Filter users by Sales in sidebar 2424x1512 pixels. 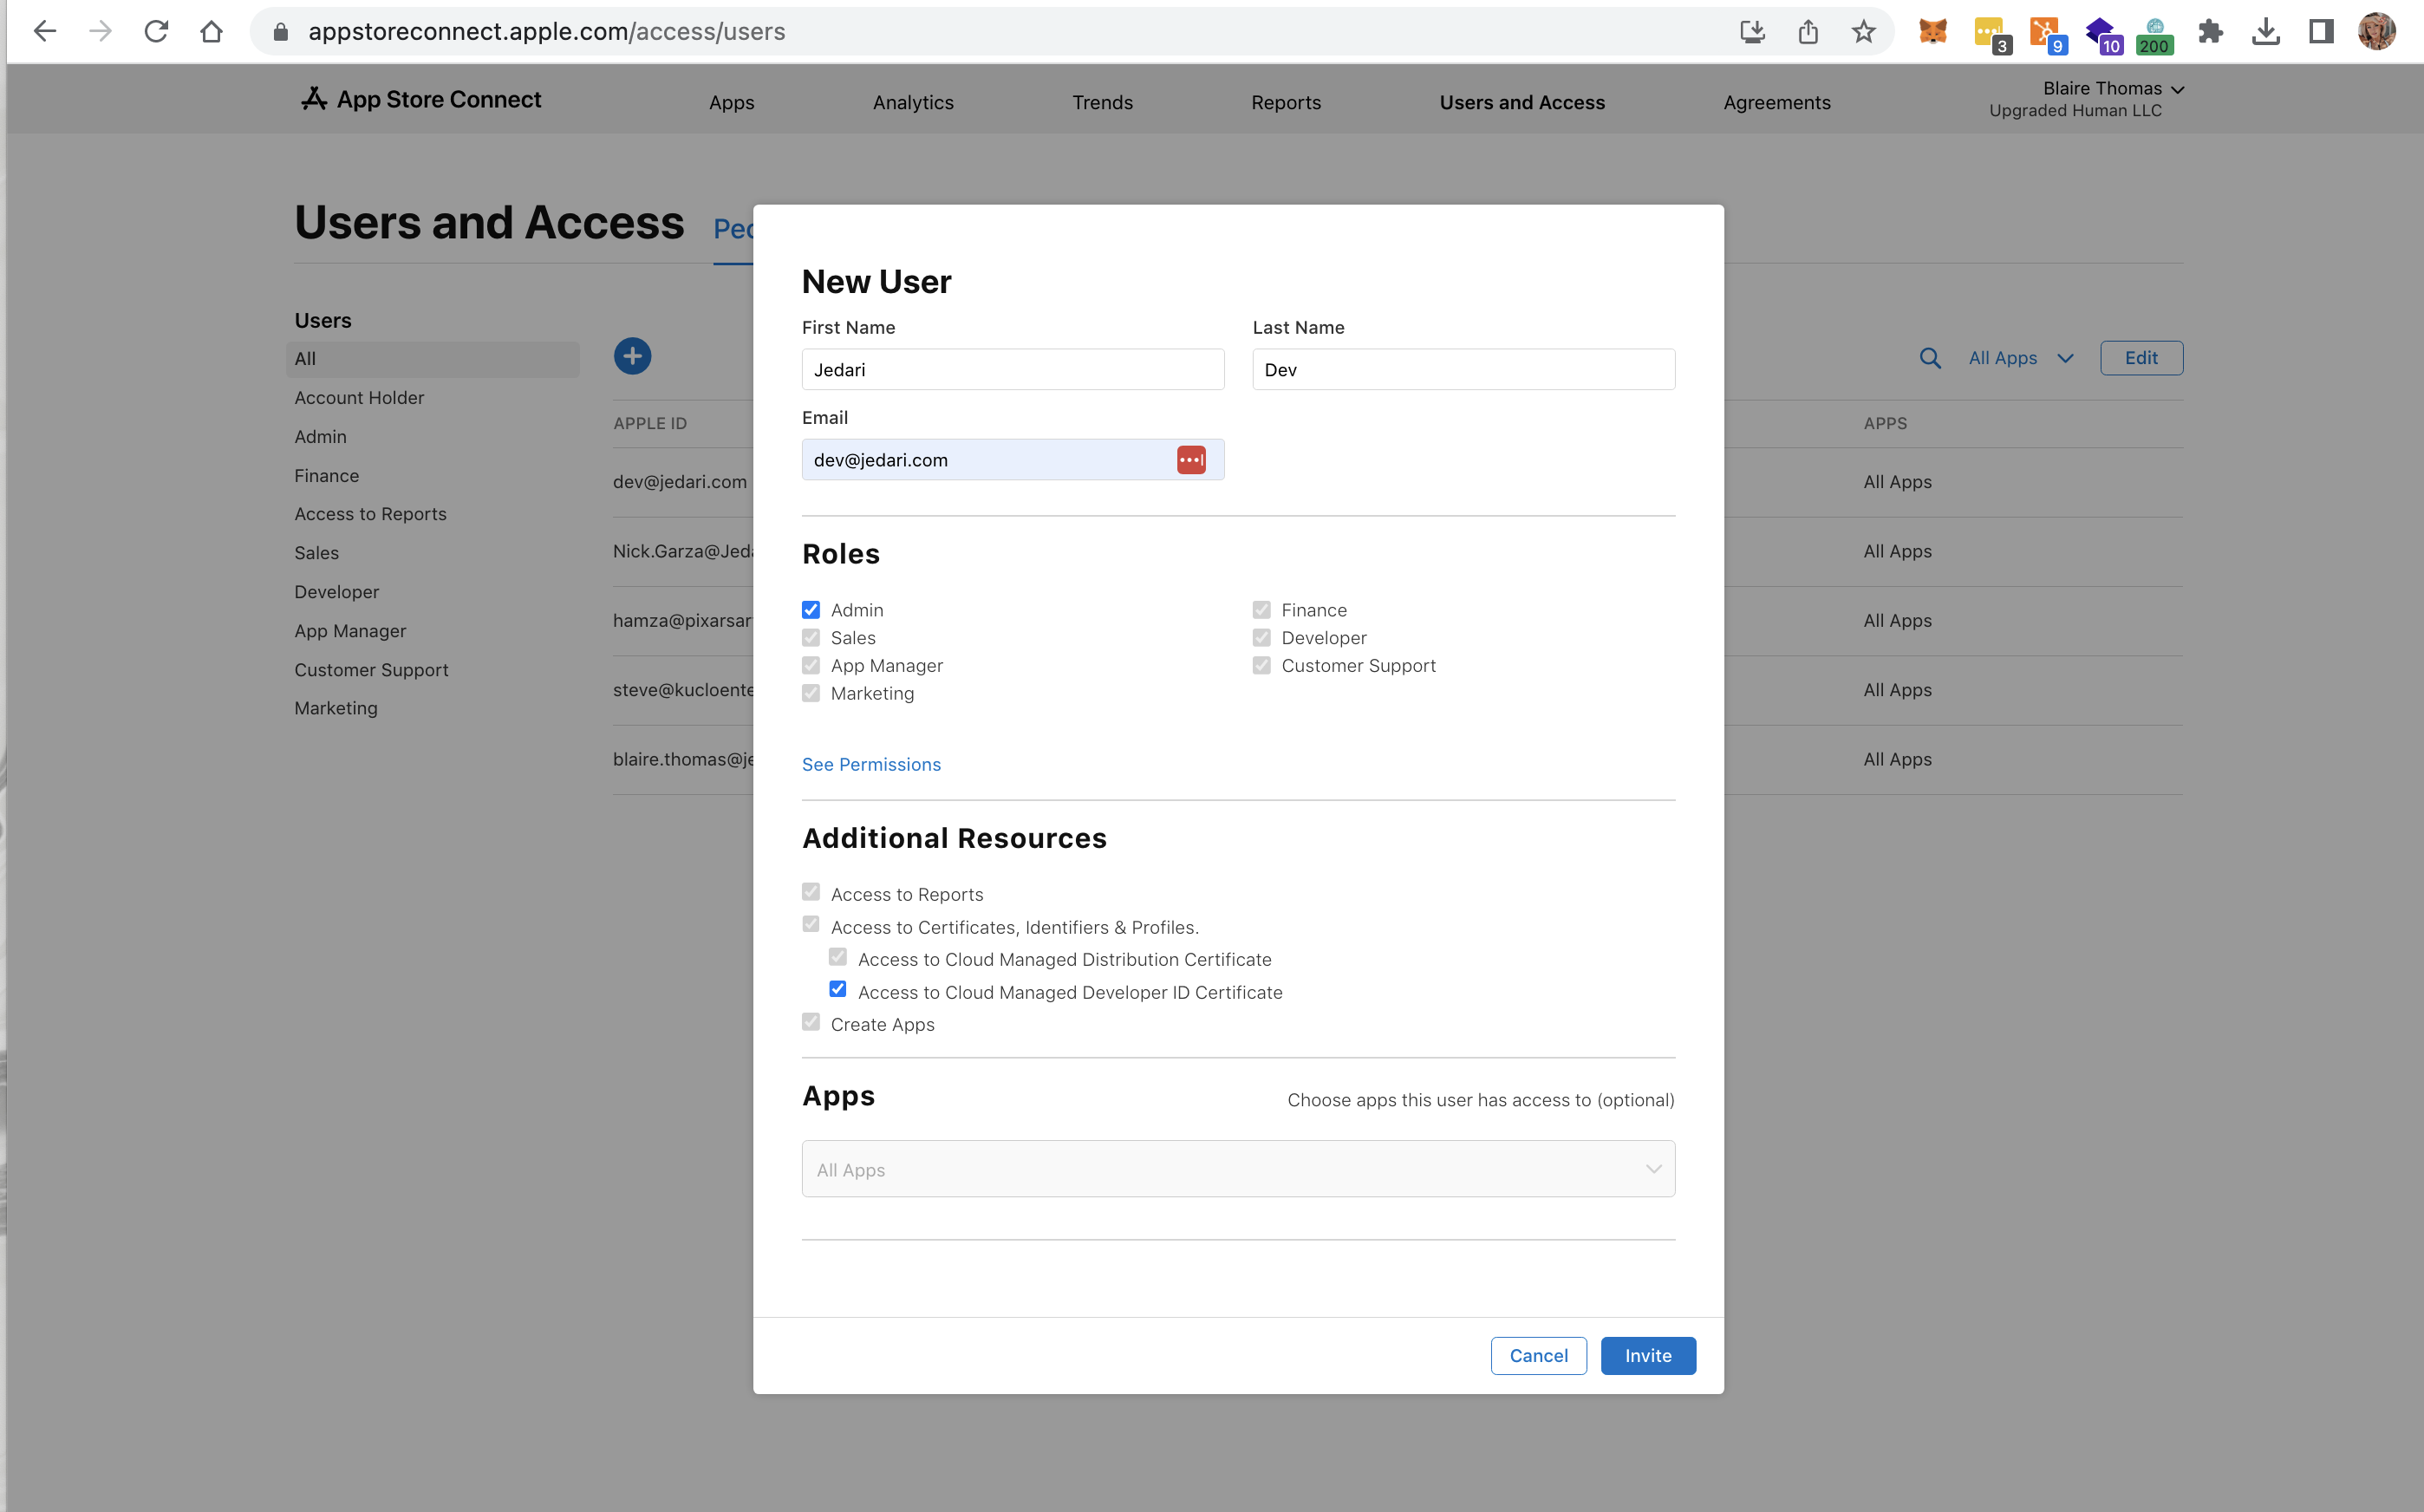pyautogui.click(x=316, y=553)
